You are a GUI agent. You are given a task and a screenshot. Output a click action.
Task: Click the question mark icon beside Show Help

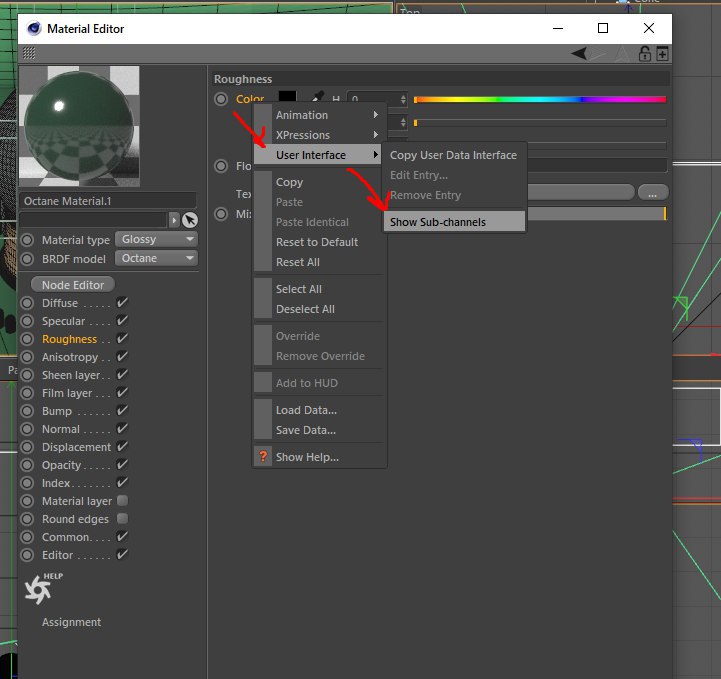pos(263,456)
